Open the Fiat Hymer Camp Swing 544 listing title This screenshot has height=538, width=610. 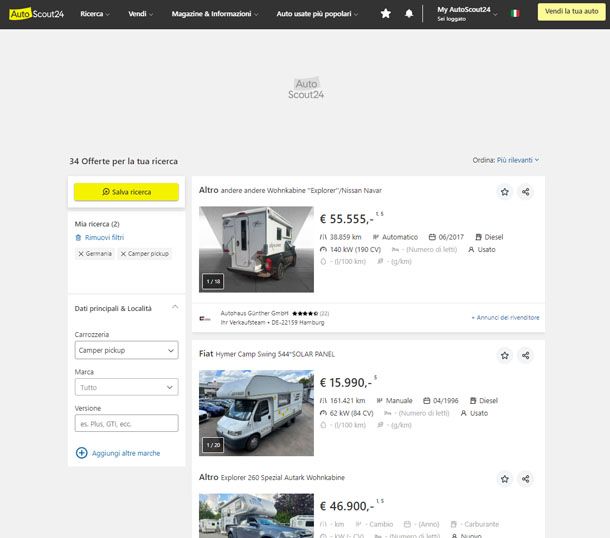coord(267,354)
